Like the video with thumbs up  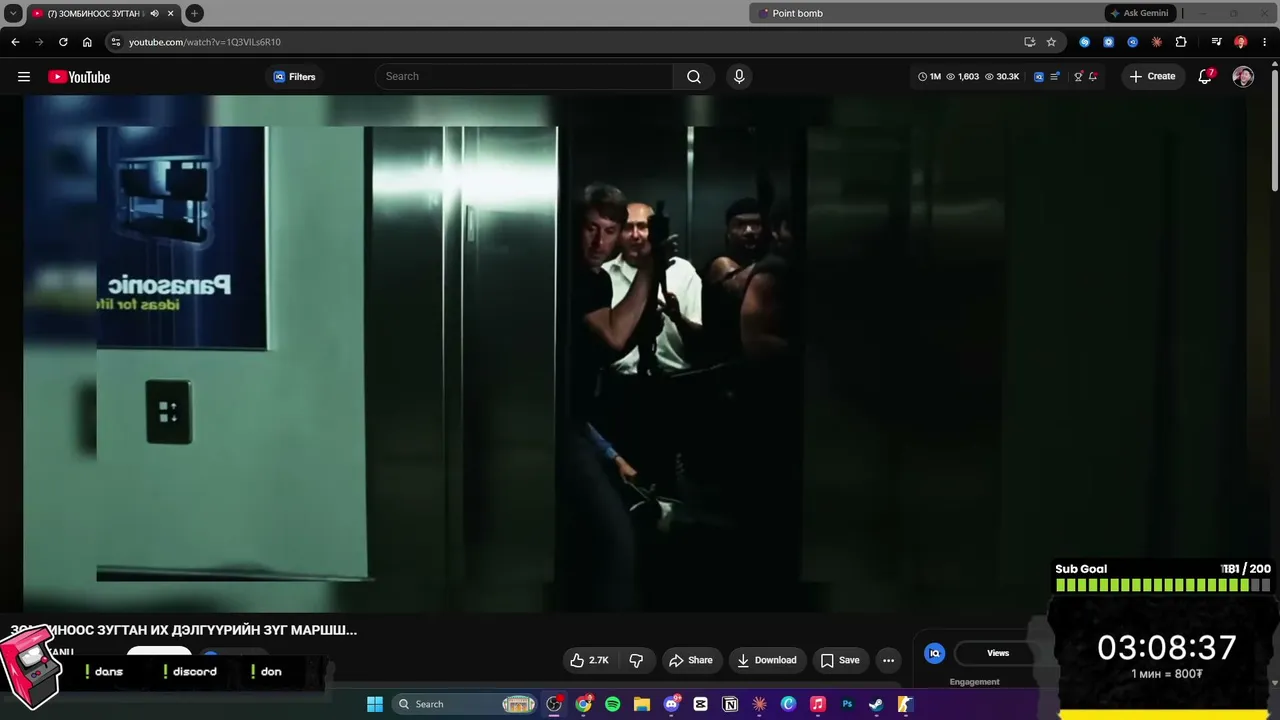(589, 660)
